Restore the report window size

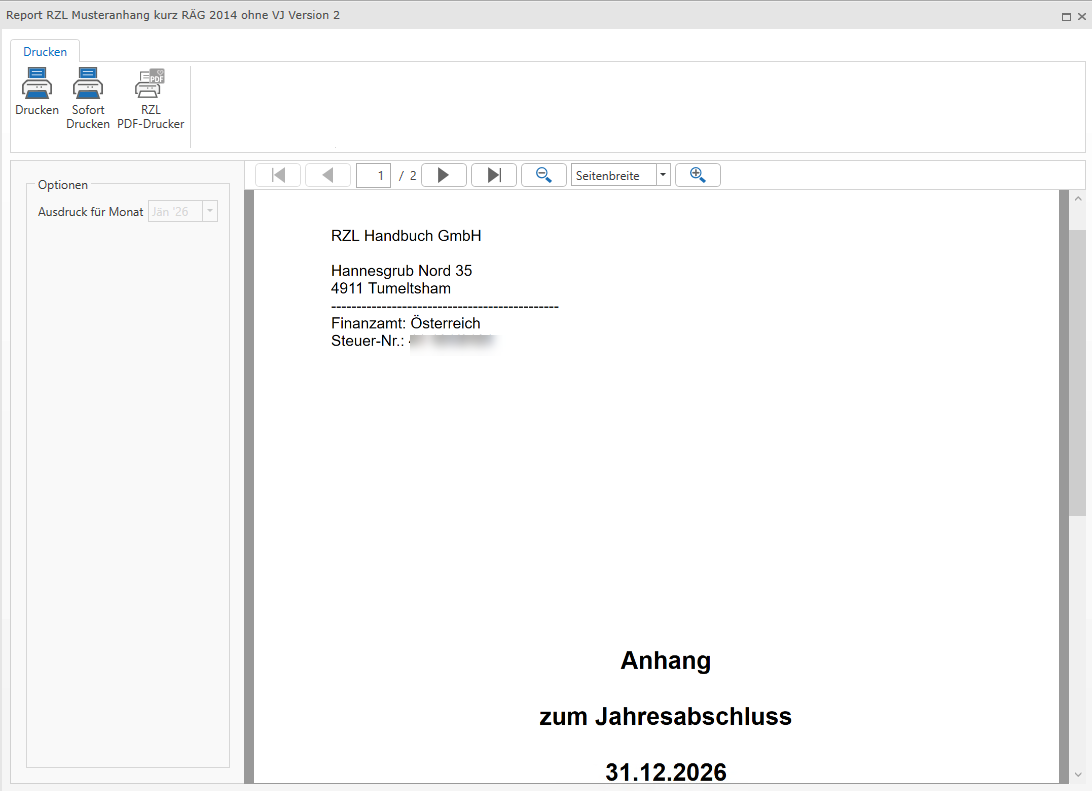pyautogui.click(x=1067, y=16)
